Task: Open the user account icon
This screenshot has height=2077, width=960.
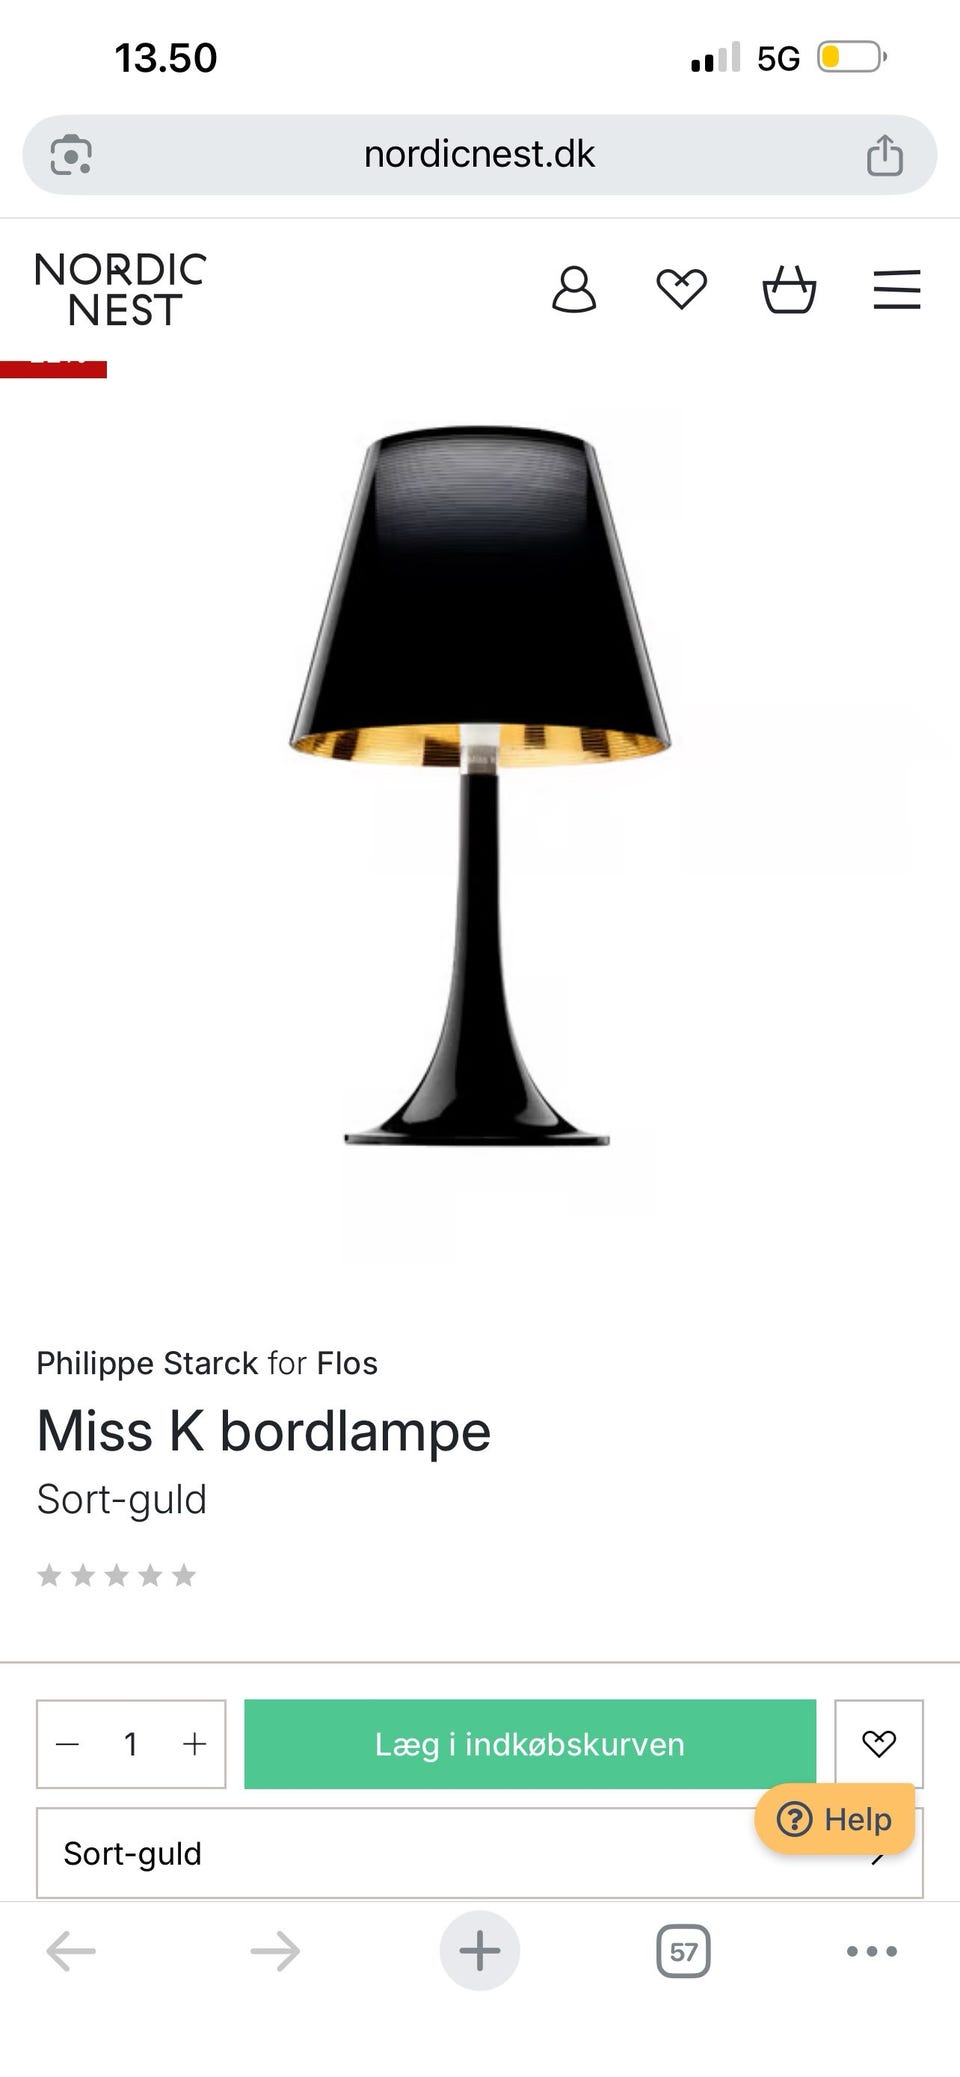Action: pyautogui.click(x=574, y=290)
